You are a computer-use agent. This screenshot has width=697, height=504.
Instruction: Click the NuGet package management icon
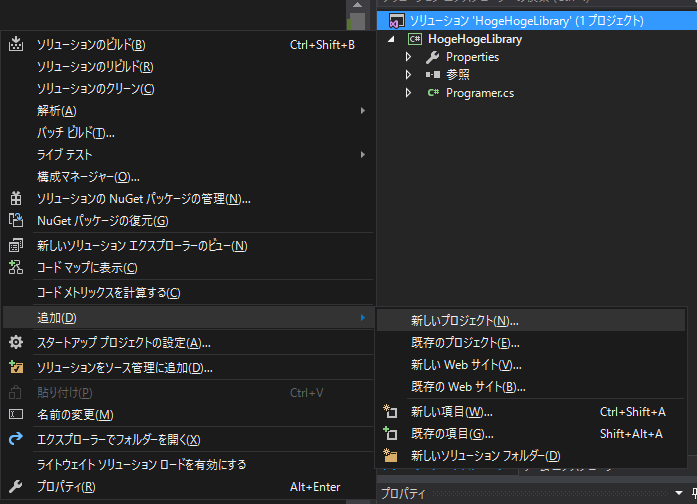16,198
